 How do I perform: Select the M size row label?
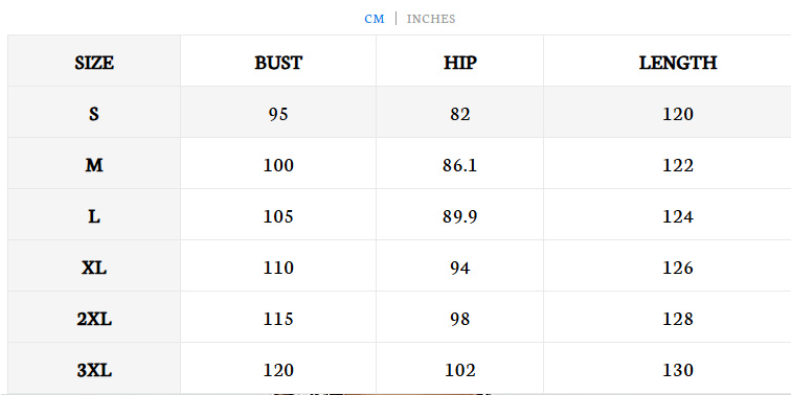point(94,165)
